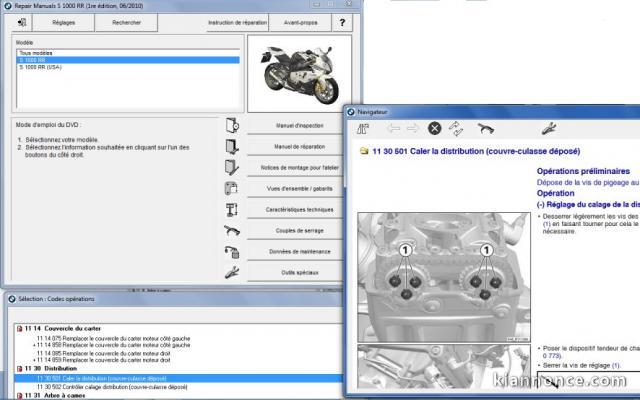
Task: Open the Réglages settings button
Action: (x=63, y=21)
